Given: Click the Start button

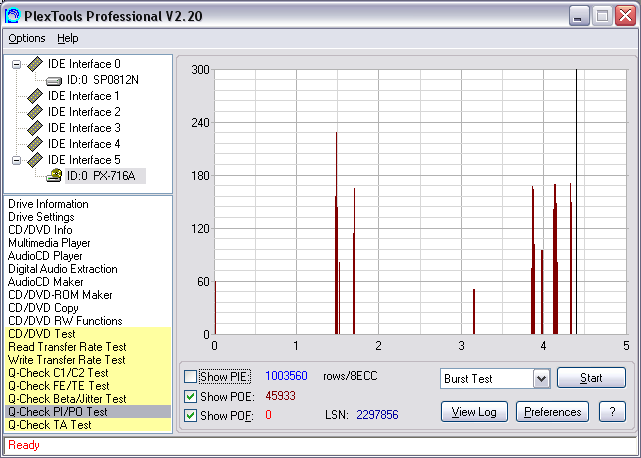Looking at the screenshot, I should pos(591,377).
